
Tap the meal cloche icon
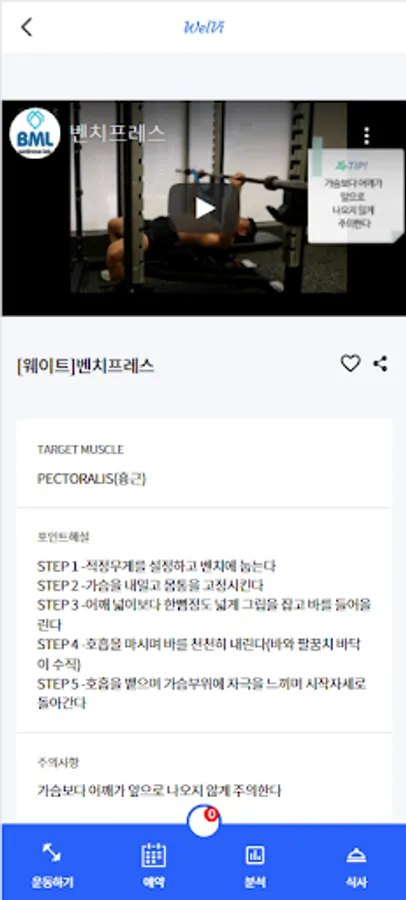(x=356, y=855)
